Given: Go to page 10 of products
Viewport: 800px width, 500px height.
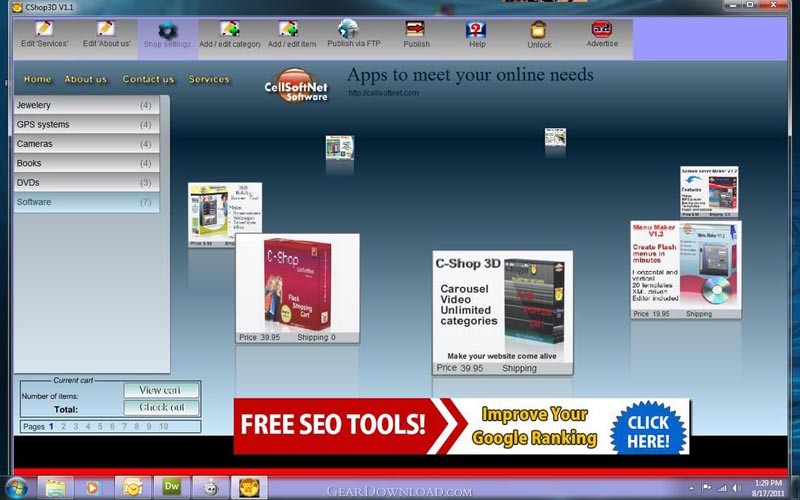Looking at the screenshot, I should pyautogui.click(x=163, y=427).
